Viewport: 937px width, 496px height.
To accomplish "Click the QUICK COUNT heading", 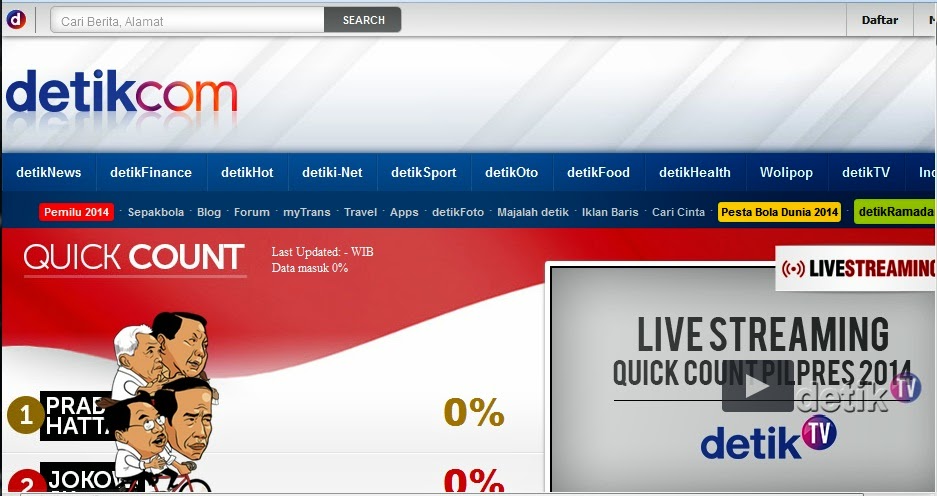I will coord(134,258).
